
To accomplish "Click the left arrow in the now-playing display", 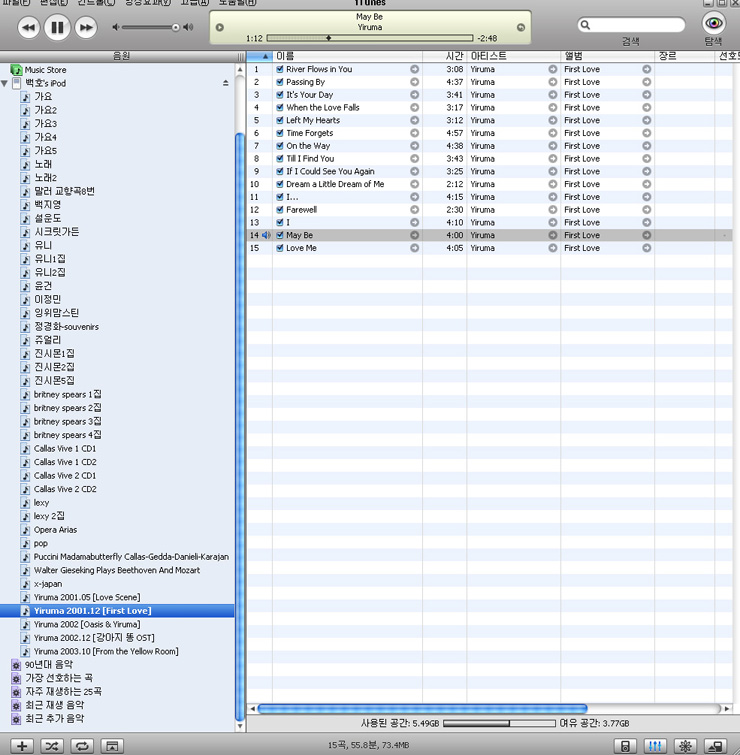I will click(x=220, y=27).
